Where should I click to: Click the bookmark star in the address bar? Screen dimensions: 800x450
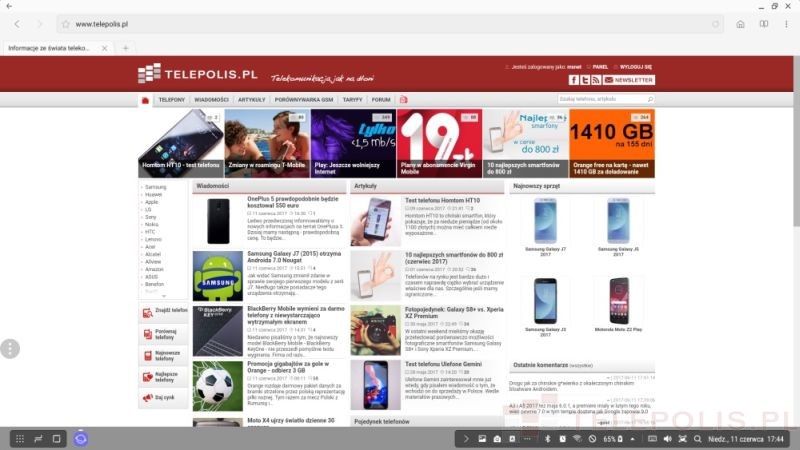click(x=66, y=24)
